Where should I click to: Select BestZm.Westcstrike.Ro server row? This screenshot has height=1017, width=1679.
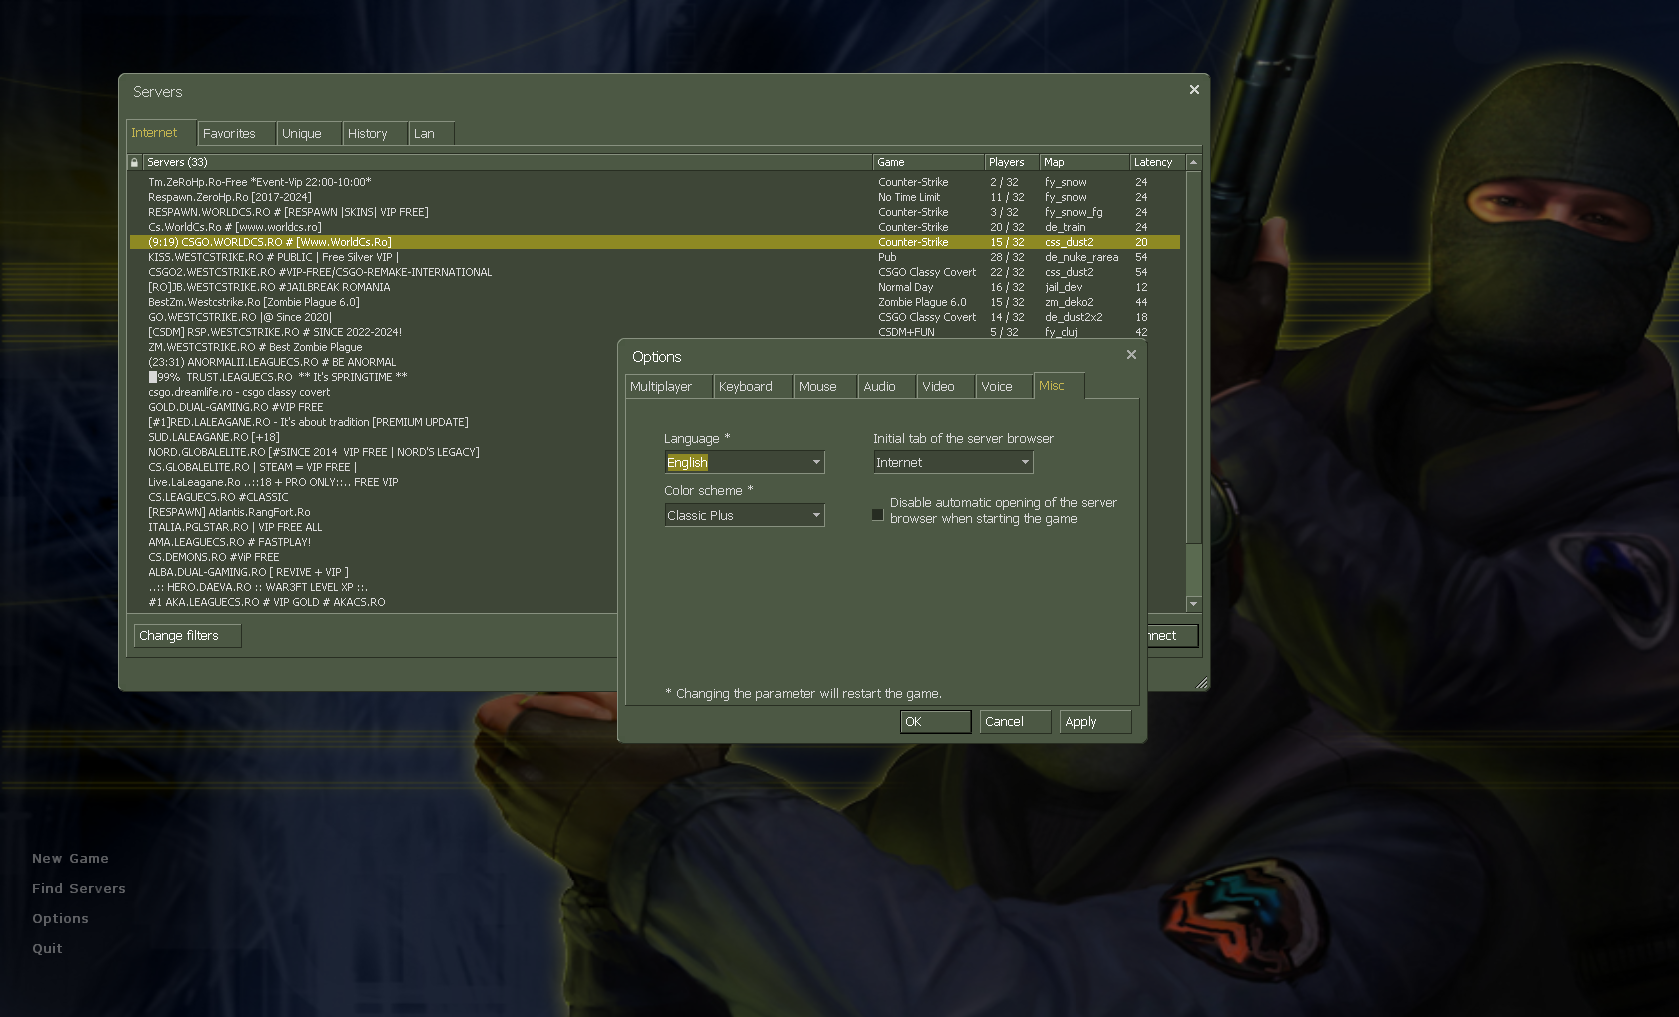(655, 302)
